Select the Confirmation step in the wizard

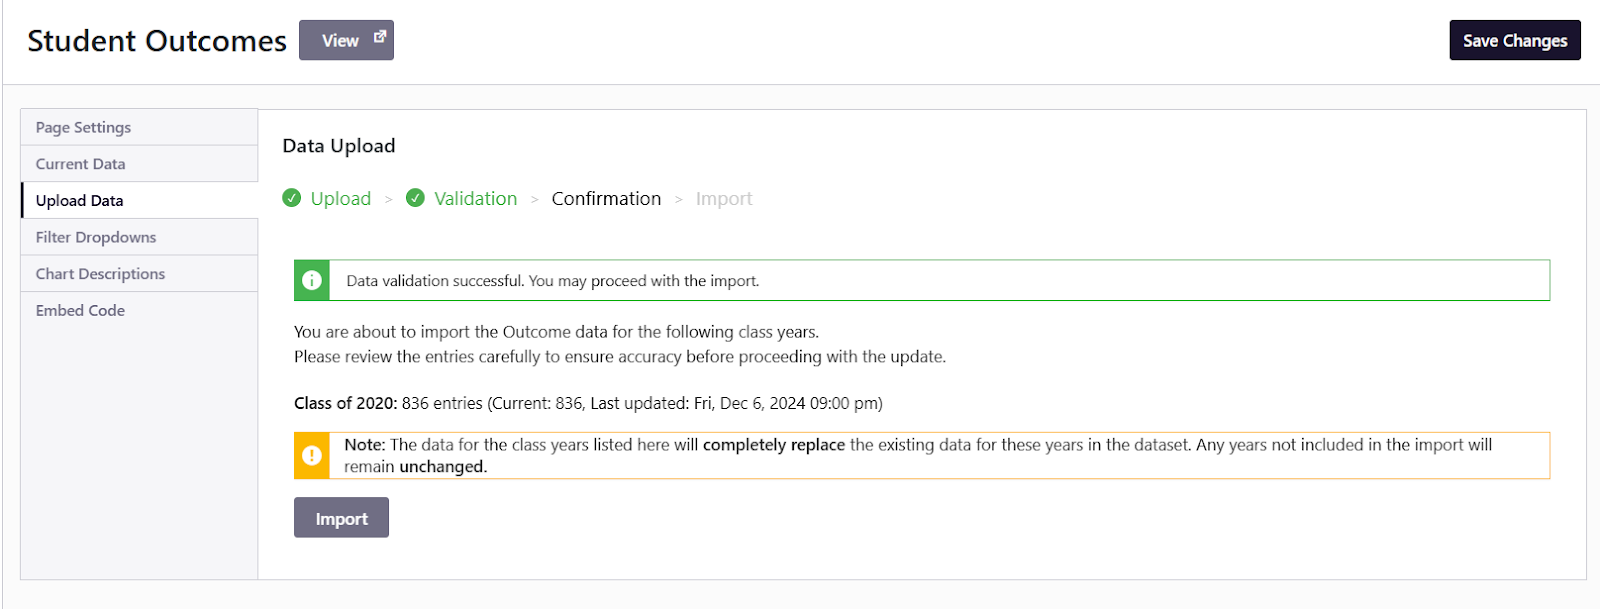[606, 199]
